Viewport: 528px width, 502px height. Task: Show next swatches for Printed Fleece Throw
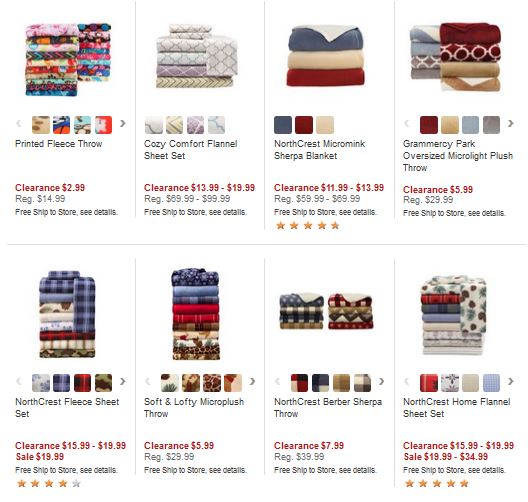(123, 124)
